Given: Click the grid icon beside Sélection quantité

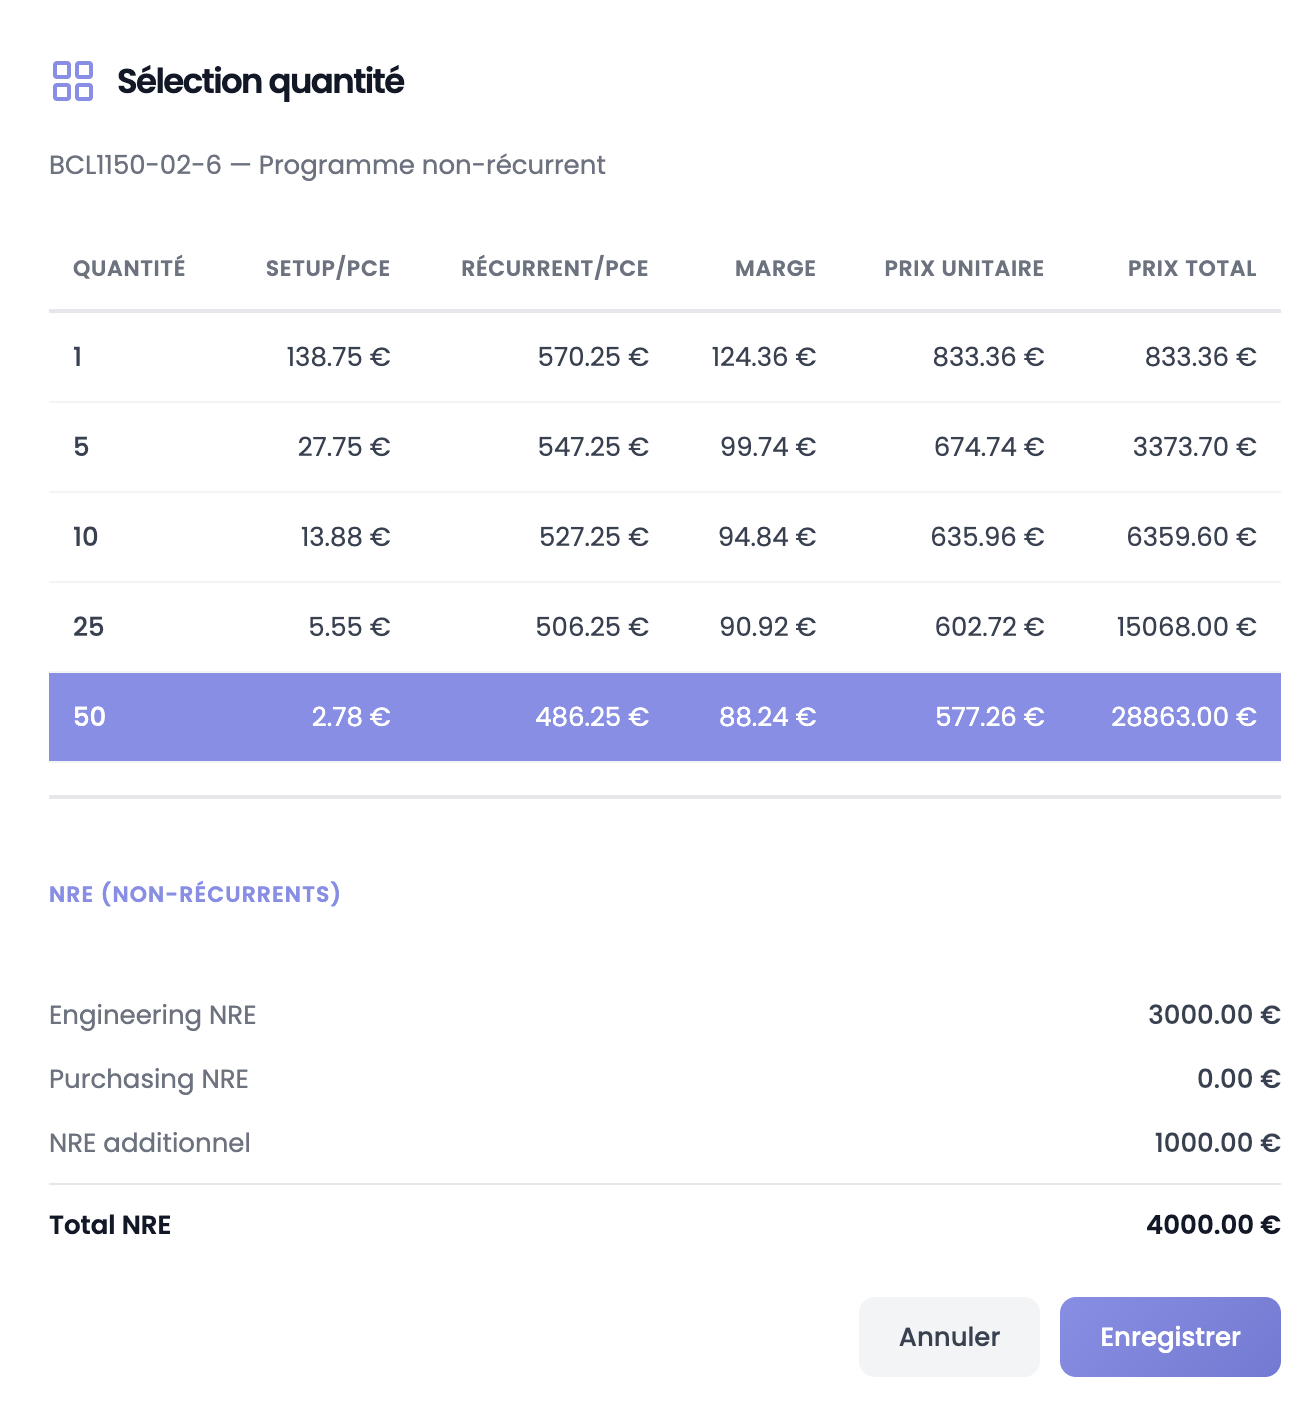Looking at the screenshot, I should 71,81.
